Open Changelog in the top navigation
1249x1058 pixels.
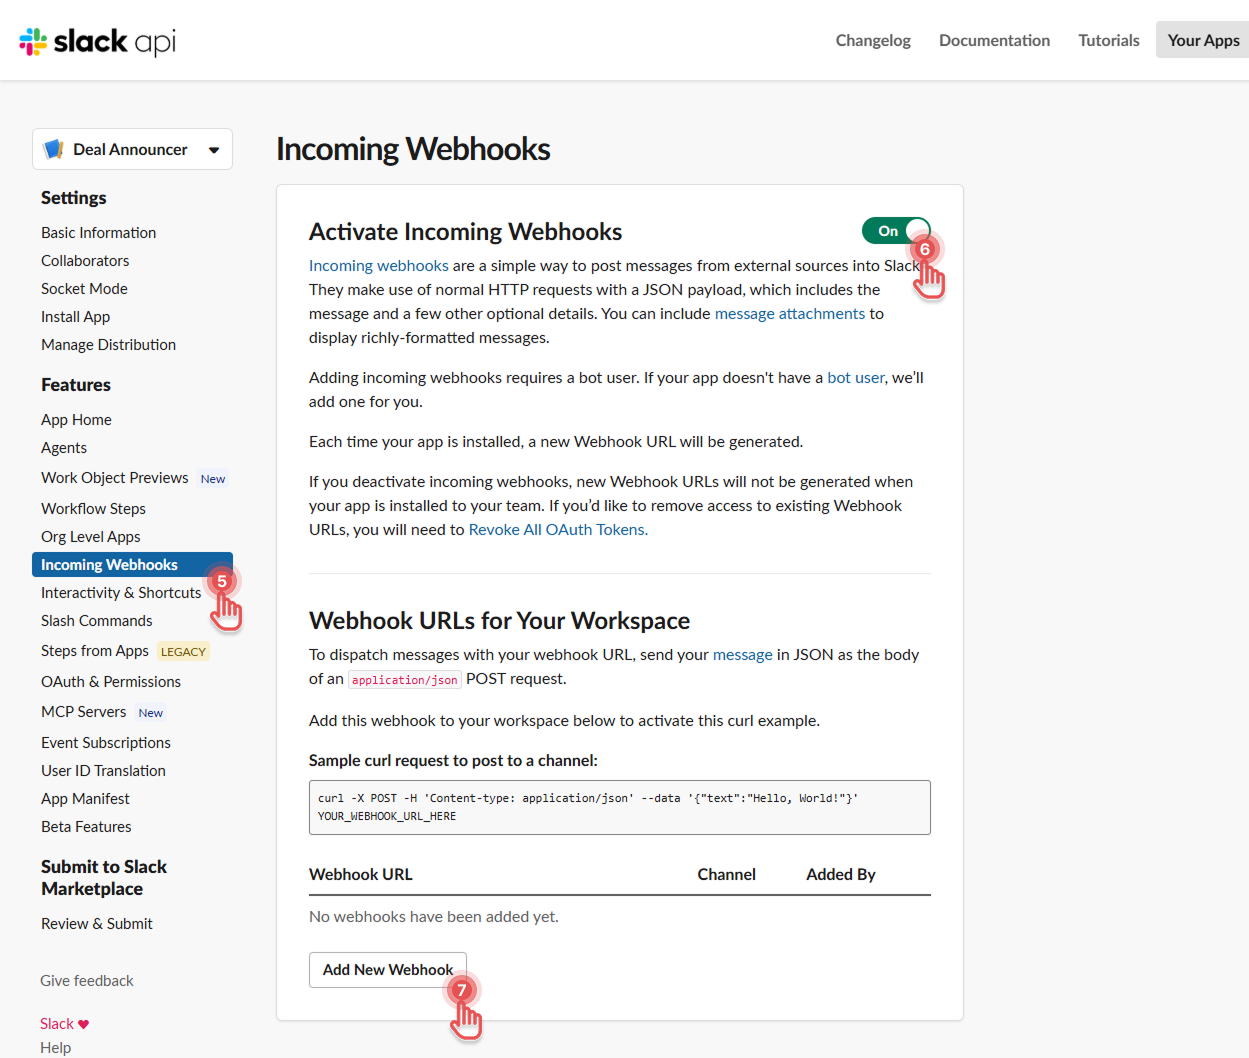click(873, 40)
